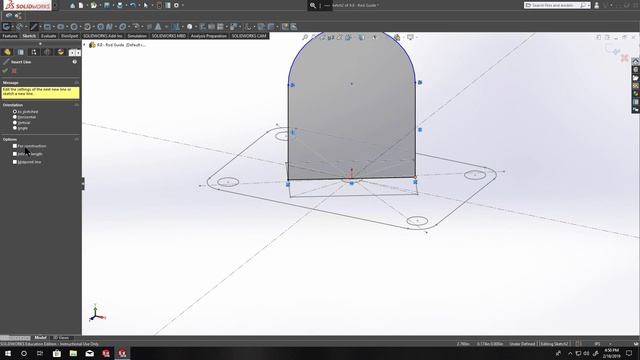This screenshot has width=640, height=360.
Task: Open the Options gear icon
Action: [176, 5]
